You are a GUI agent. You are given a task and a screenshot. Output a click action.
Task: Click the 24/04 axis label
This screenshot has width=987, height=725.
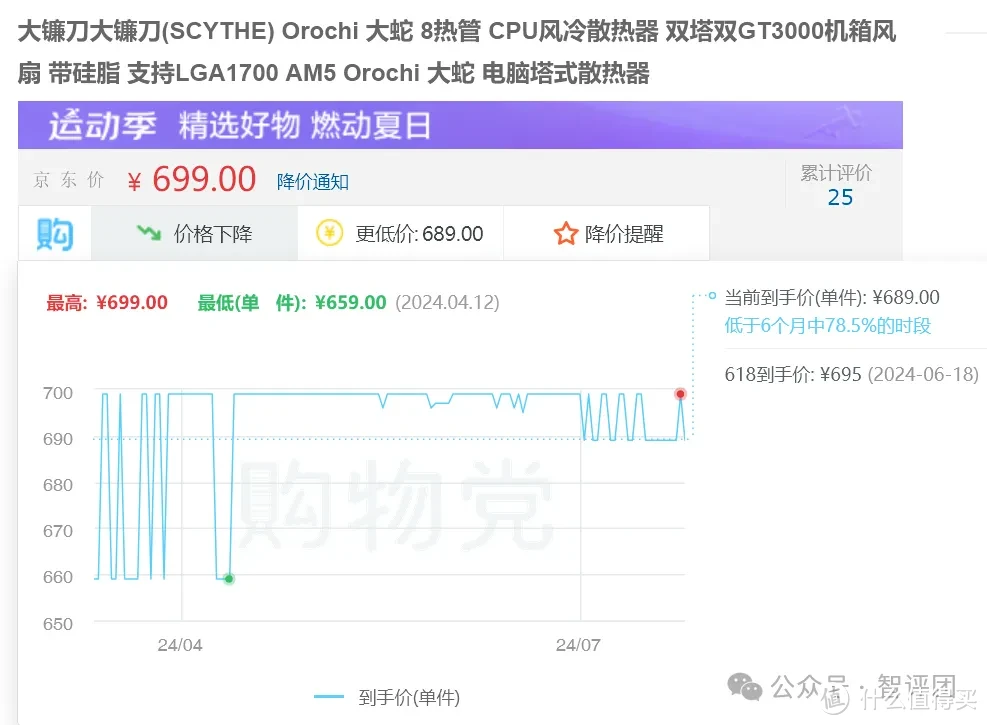pyautogui.click(x=180, y=645)
